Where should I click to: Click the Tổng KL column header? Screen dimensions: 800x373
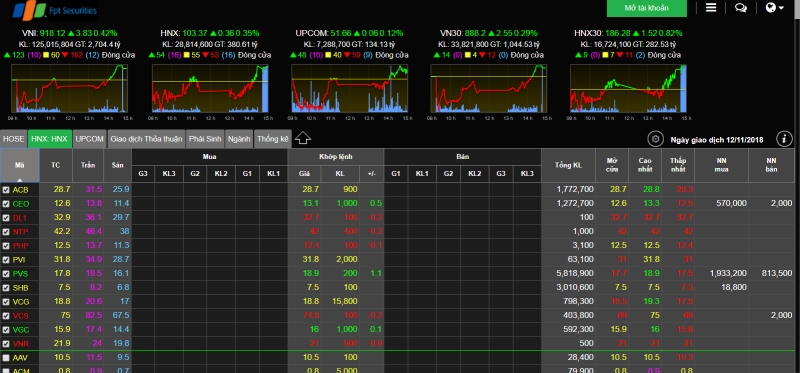[568, 165]
